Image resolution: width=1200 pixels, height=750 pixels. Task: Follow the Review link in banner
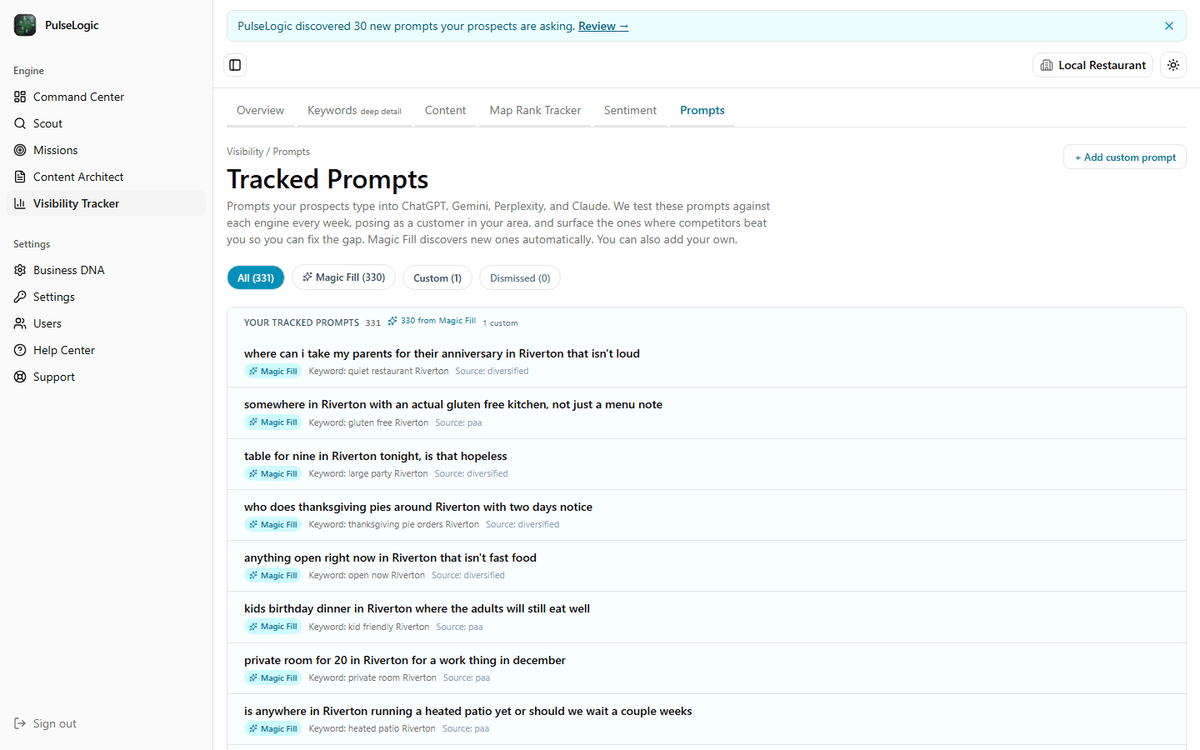pyautogui.click(x=603, y=26)
